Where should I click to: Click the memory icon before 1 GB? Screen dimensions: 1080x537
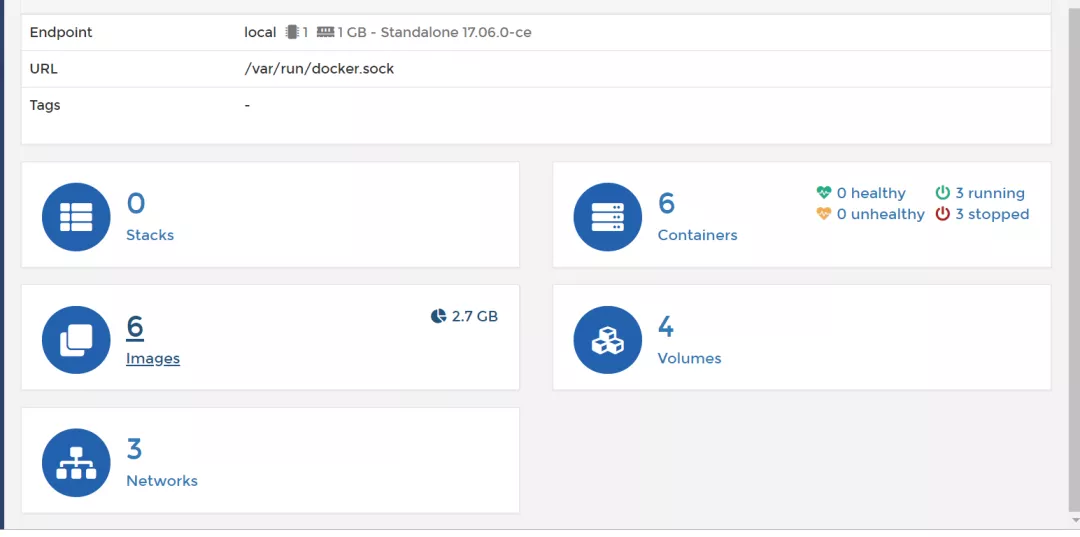point(326,32)
